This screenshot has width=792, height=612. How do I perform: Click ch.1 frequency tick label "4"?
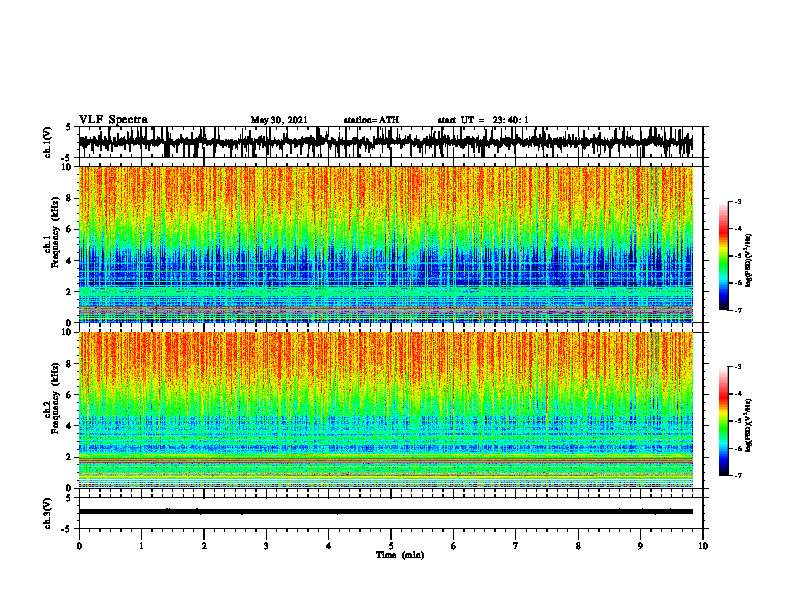tap(69, 261)
